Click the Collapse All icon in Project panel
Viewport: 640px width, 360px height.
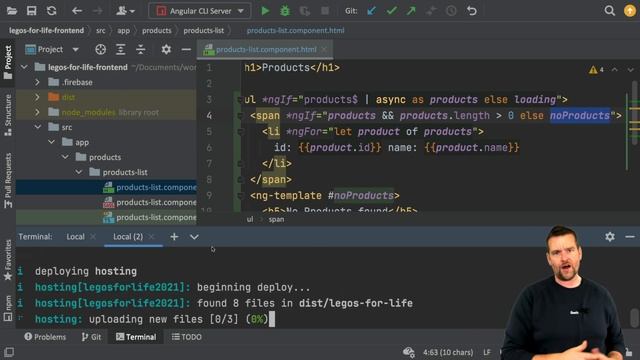click(x=140, y=49)
